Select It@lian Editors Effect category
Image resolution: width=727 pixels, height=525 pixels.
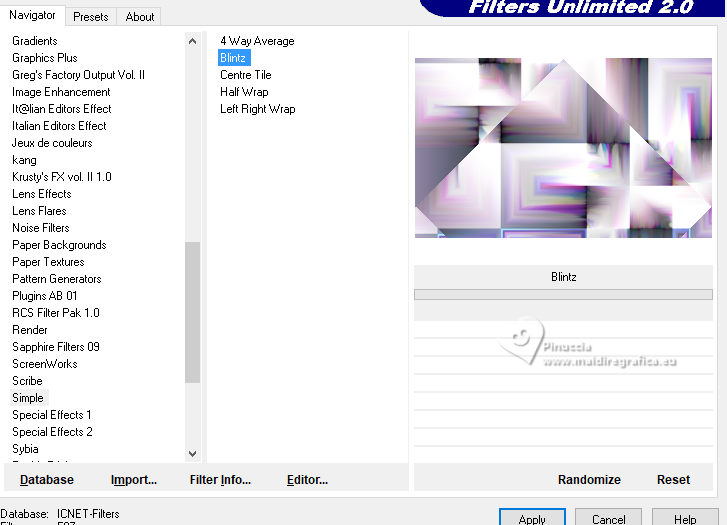pos(62,109)
